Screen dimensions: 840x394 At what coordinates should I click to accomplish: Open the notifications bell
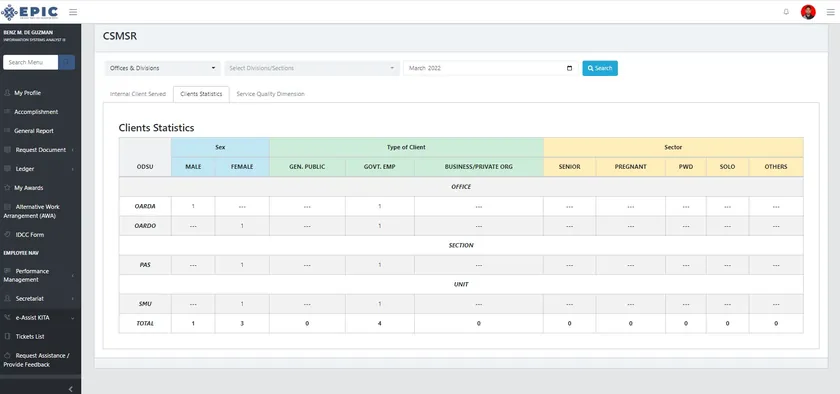tap(786, 12)
